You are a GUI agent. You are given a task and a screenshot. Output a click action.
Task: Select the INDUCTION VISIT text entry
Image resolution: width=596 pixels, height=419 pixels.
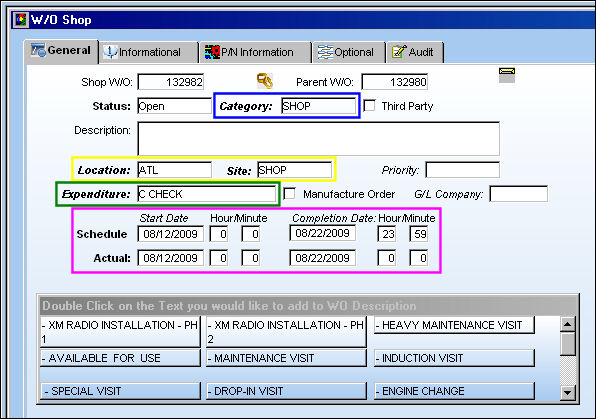pos(454,358)
